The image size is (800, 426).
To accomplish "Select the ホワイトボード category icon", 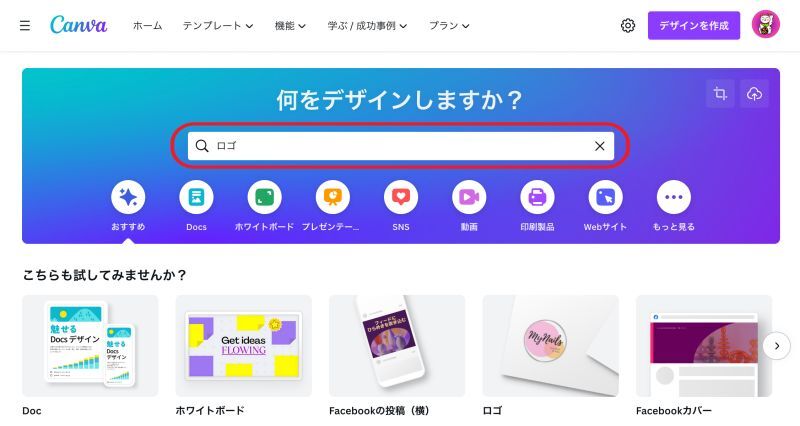I will coord(264,197).
